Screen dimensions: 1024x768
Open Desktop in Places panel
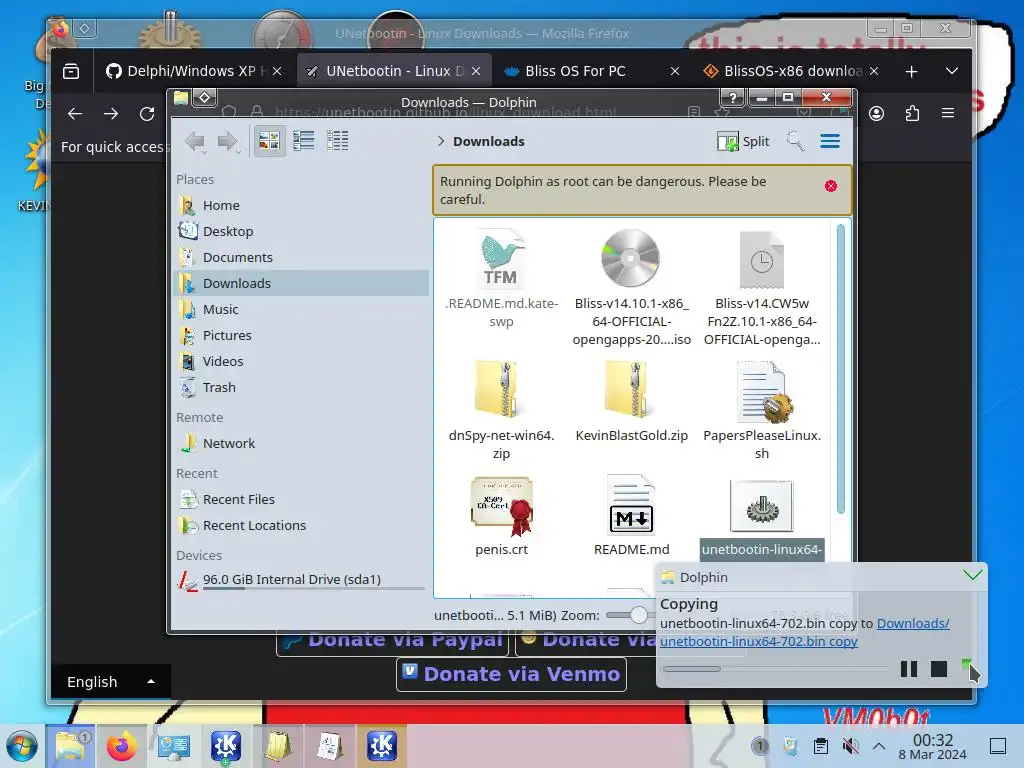[301, 231]
